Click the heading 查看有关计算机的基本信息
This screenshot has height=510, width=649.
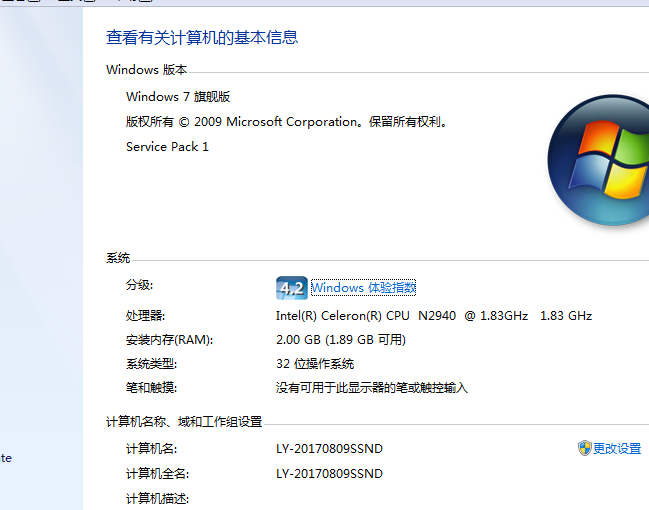[202, 37]
